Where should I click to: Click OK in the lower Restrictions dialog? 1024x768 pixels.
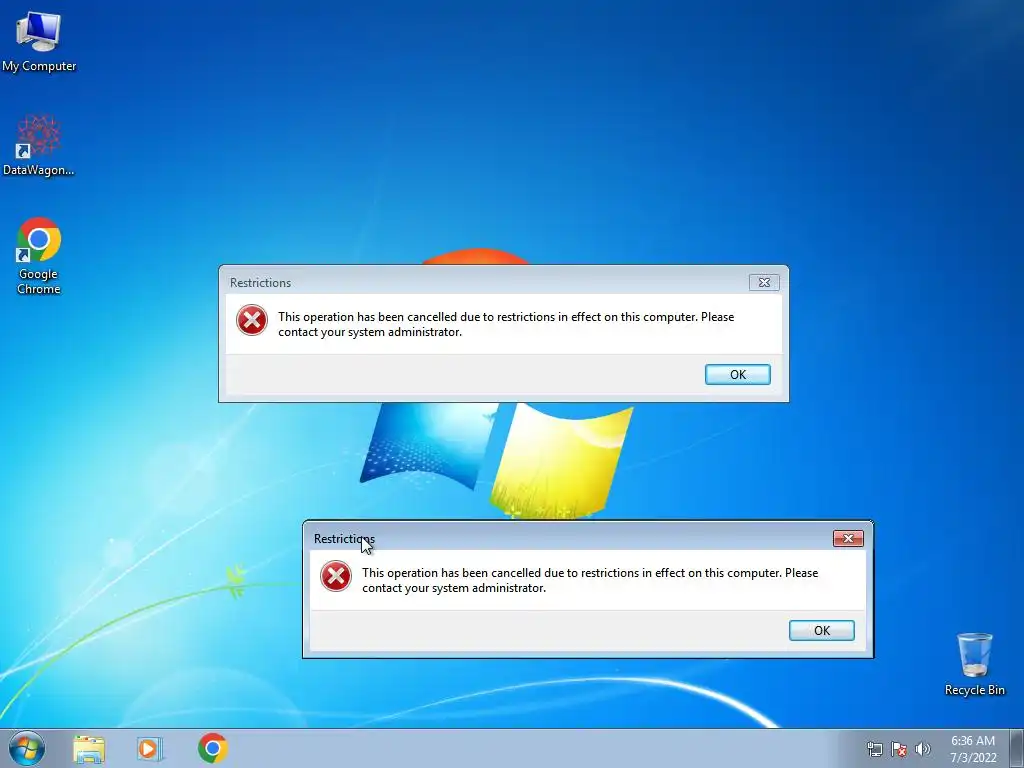(822, 630)
